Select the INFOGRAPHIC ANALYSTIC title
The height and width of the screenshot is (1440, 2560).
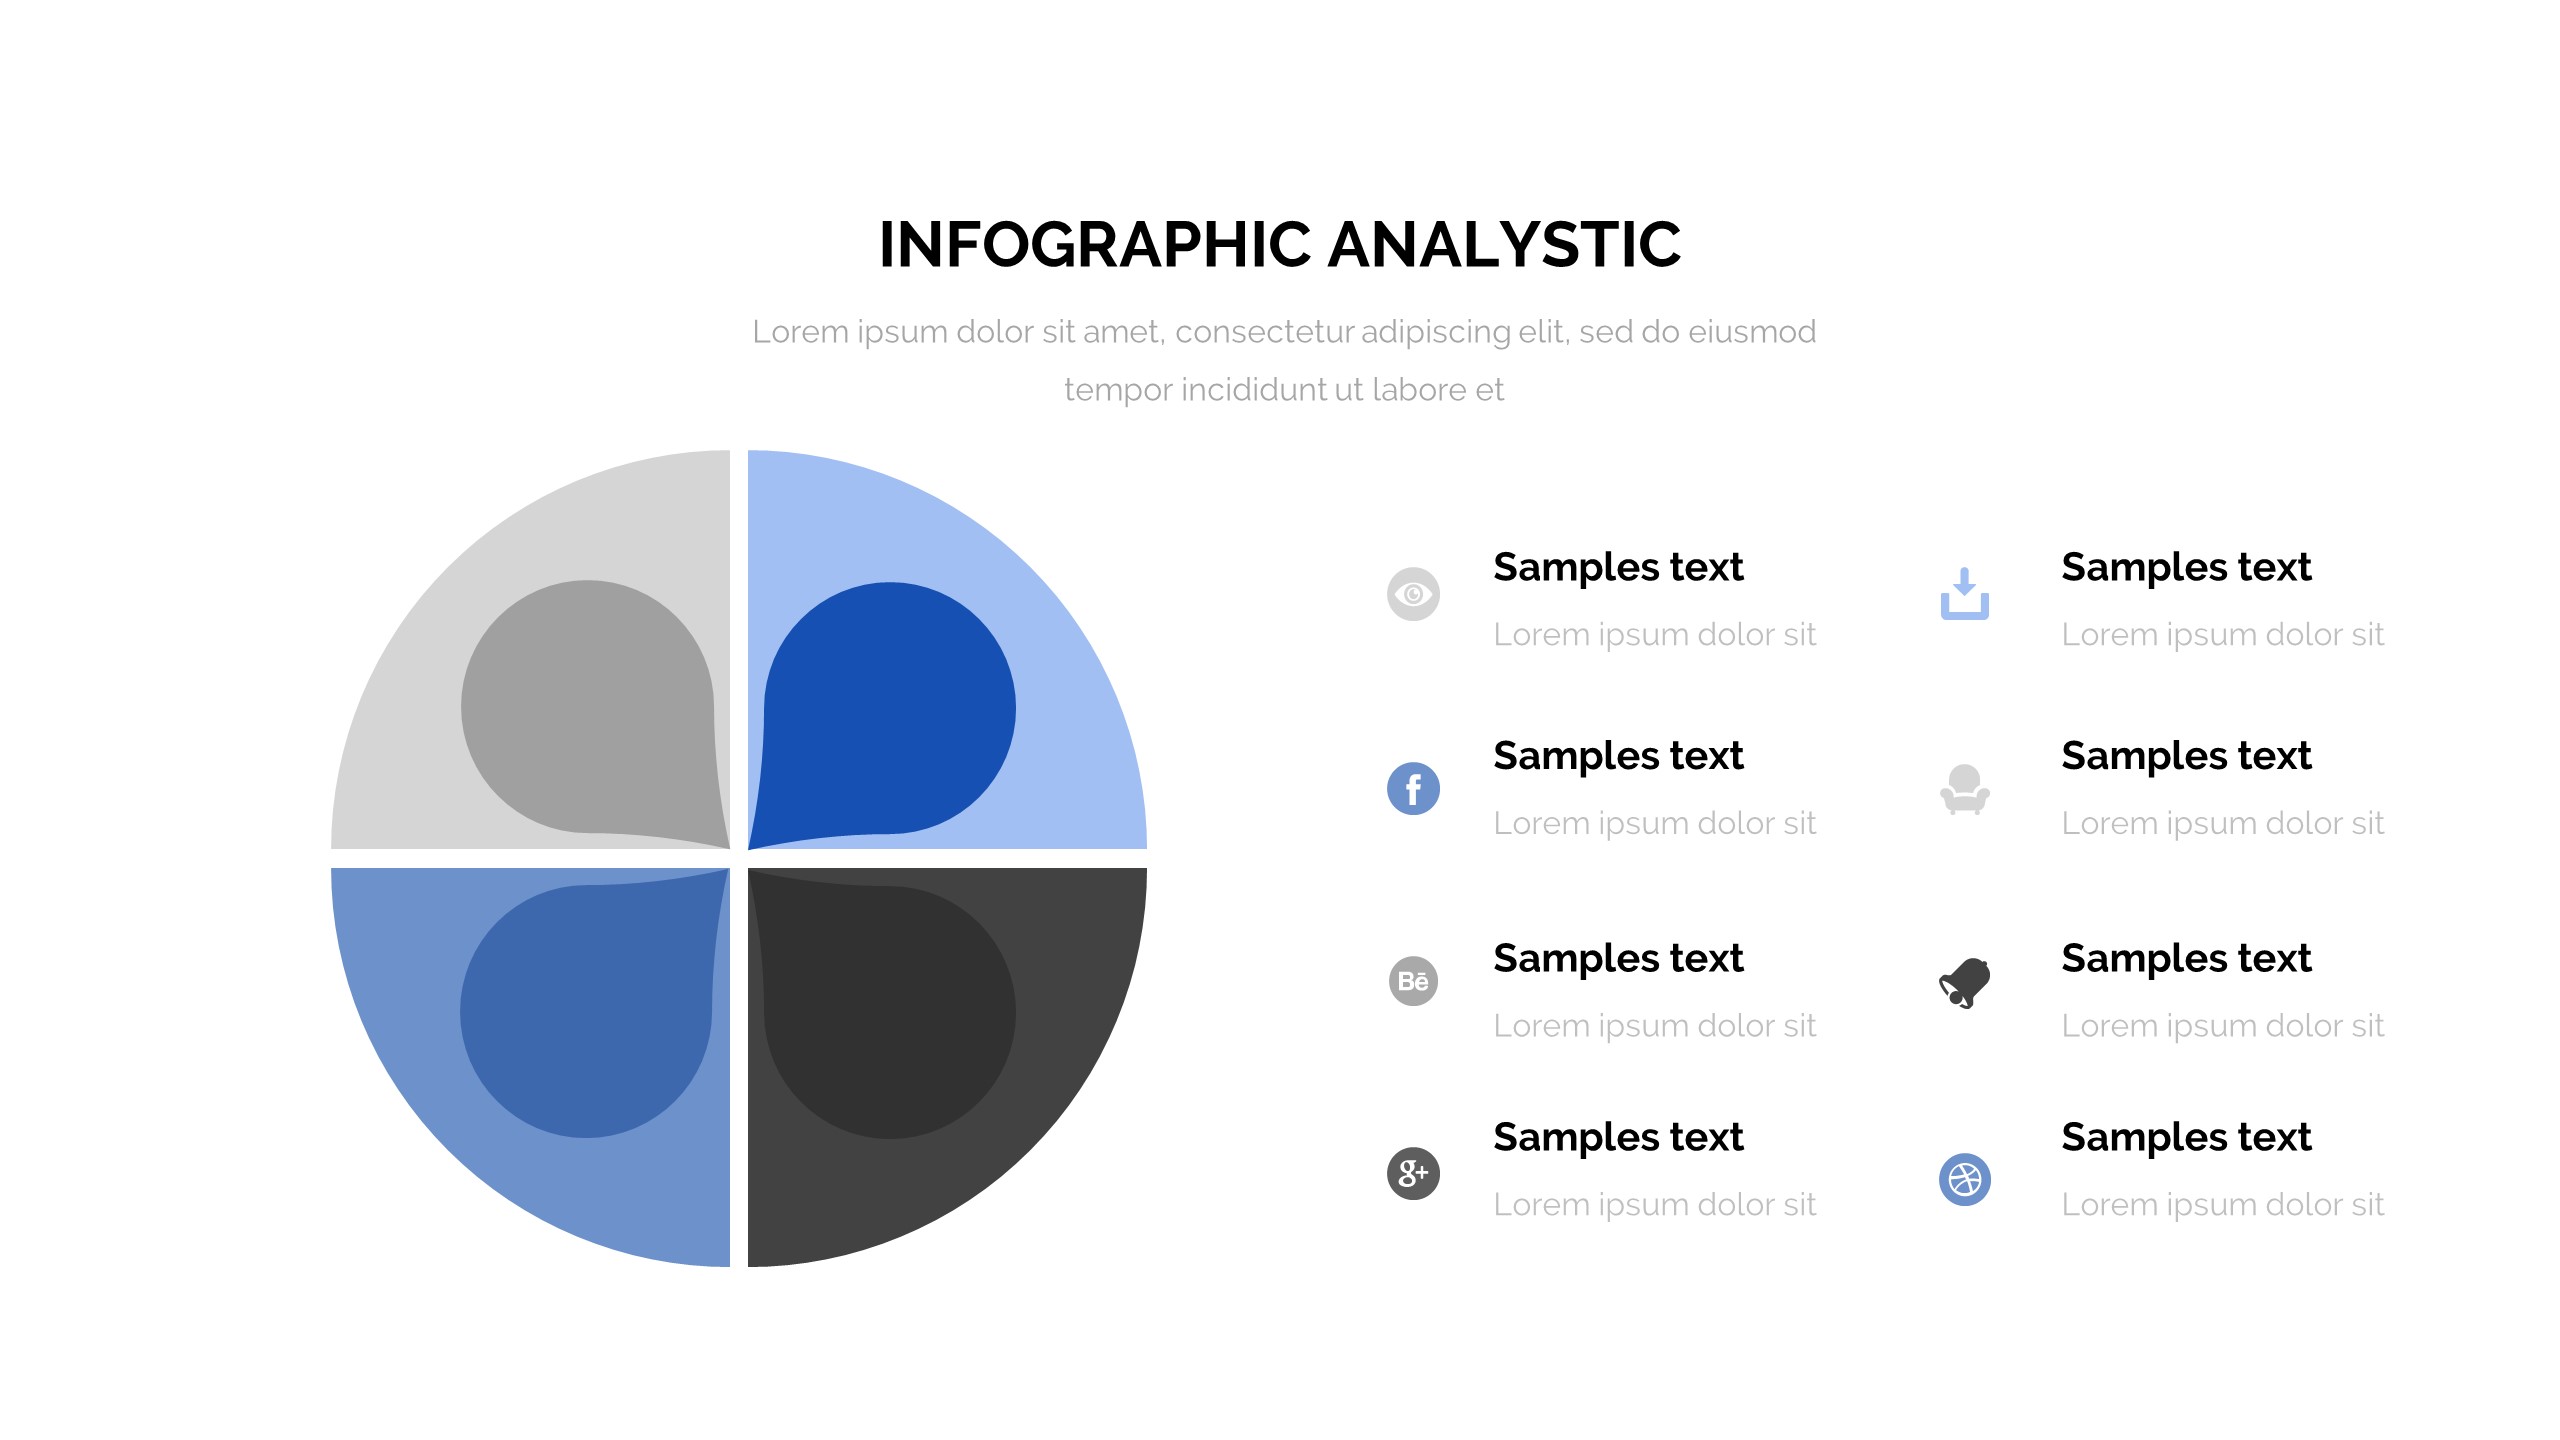pyautogui.click(x=1280, y=245)
